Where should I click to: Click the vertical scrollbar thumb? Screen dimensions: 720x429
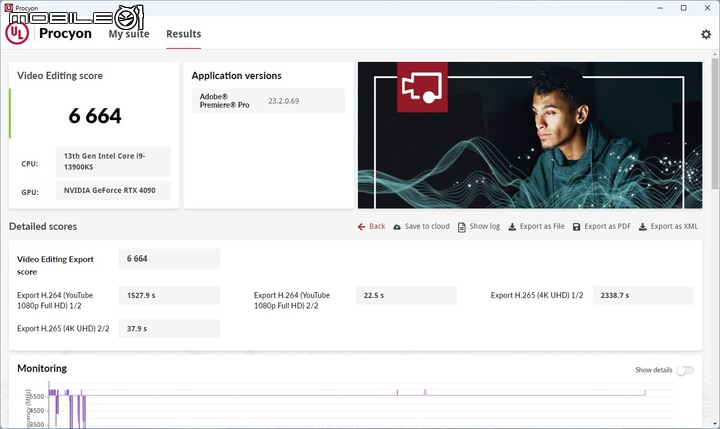coord(715,123)
